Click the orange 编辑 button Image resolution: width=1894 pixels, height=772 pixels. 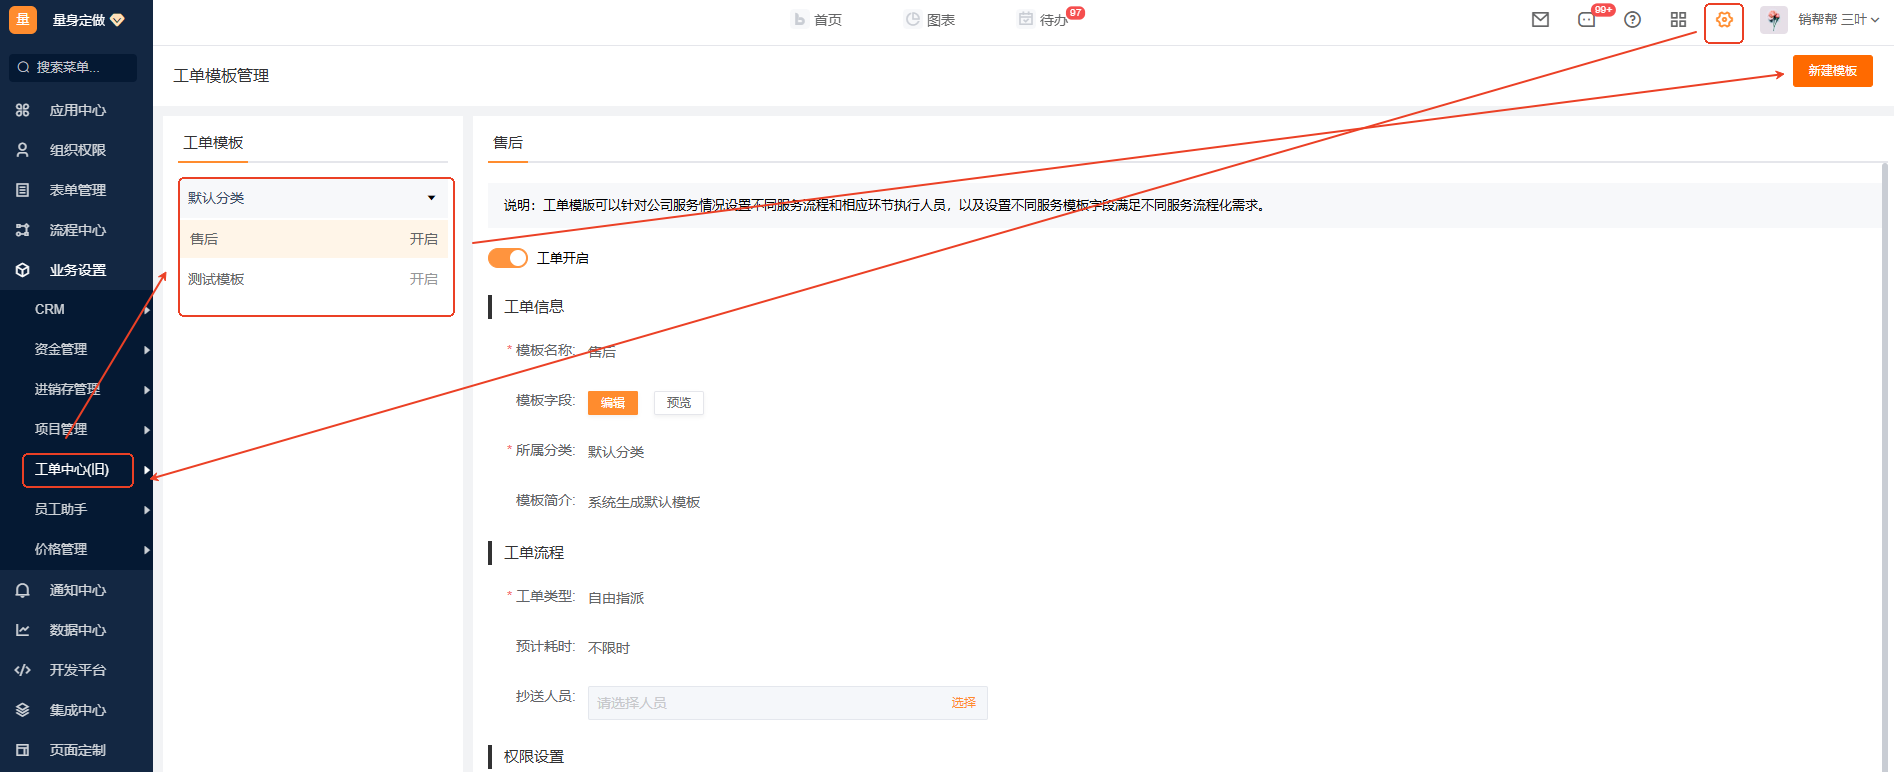tap(612, 403)
